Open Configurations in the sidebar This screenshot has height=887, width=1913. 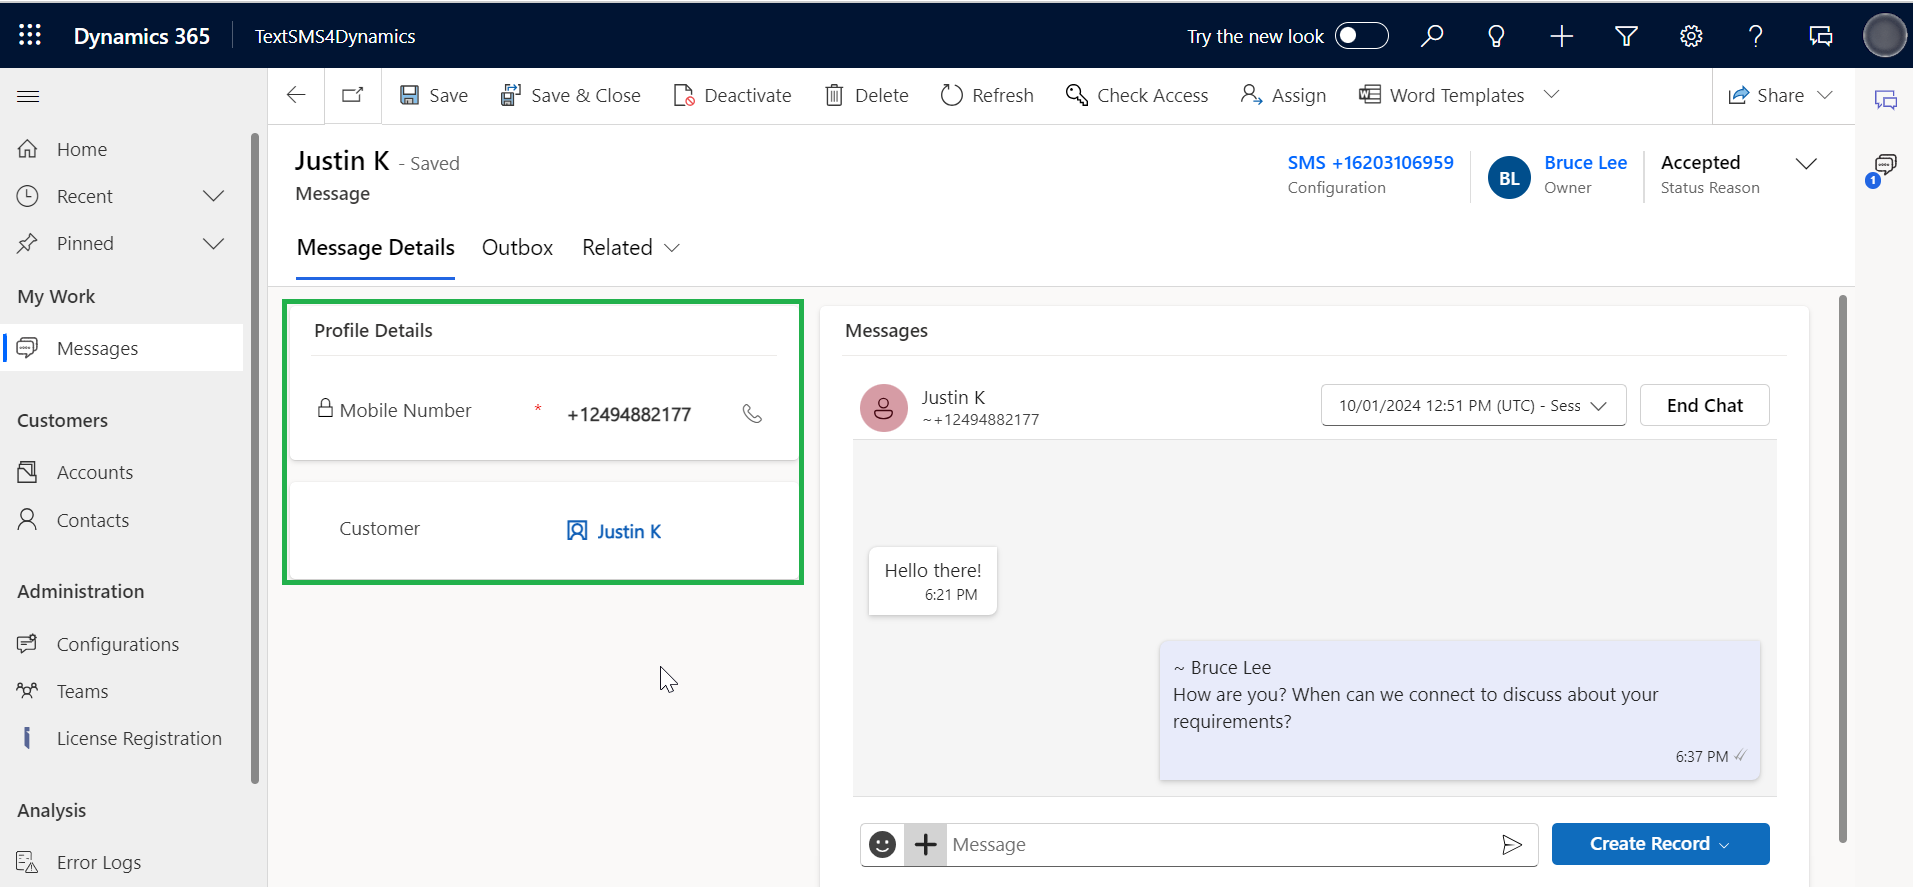117,644
